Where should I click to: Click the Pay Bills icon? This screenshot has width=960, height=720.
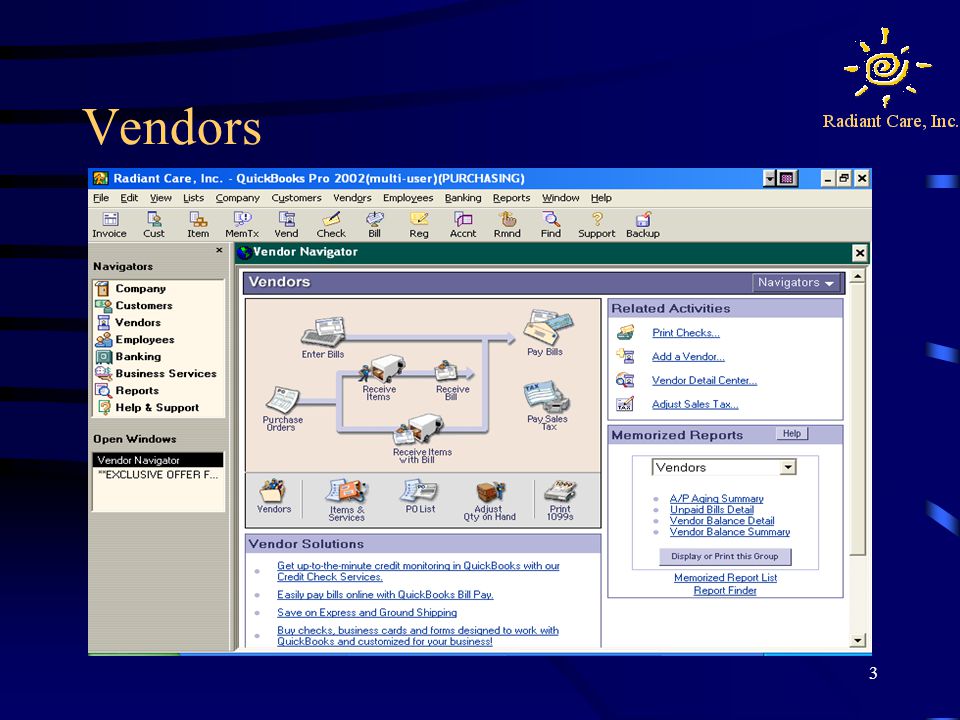point(546,334)
